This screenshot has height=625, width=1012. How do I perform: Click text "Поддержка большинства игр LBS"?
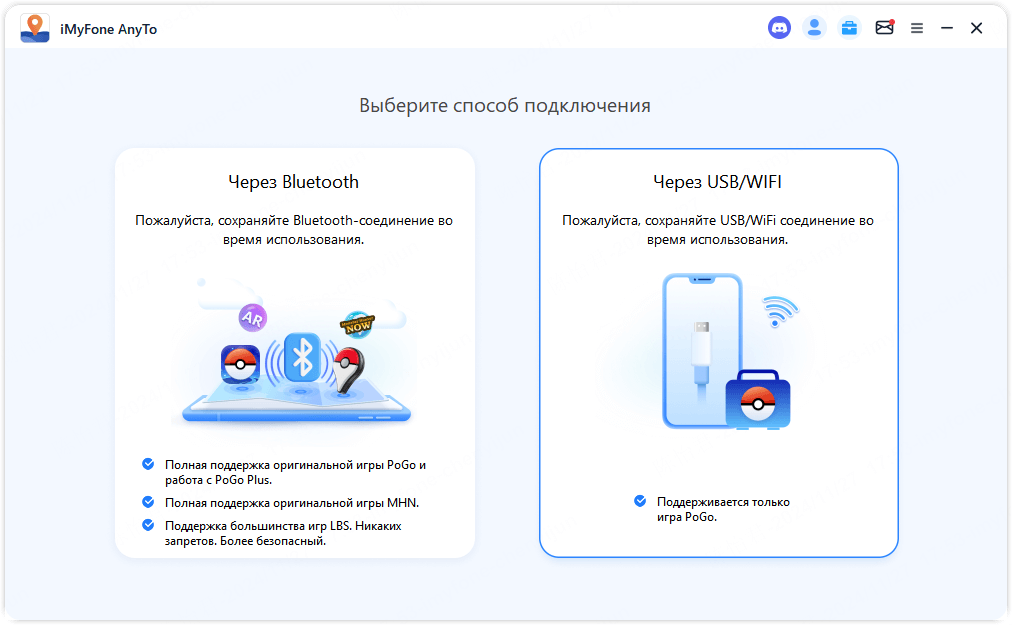pos(258,526)
